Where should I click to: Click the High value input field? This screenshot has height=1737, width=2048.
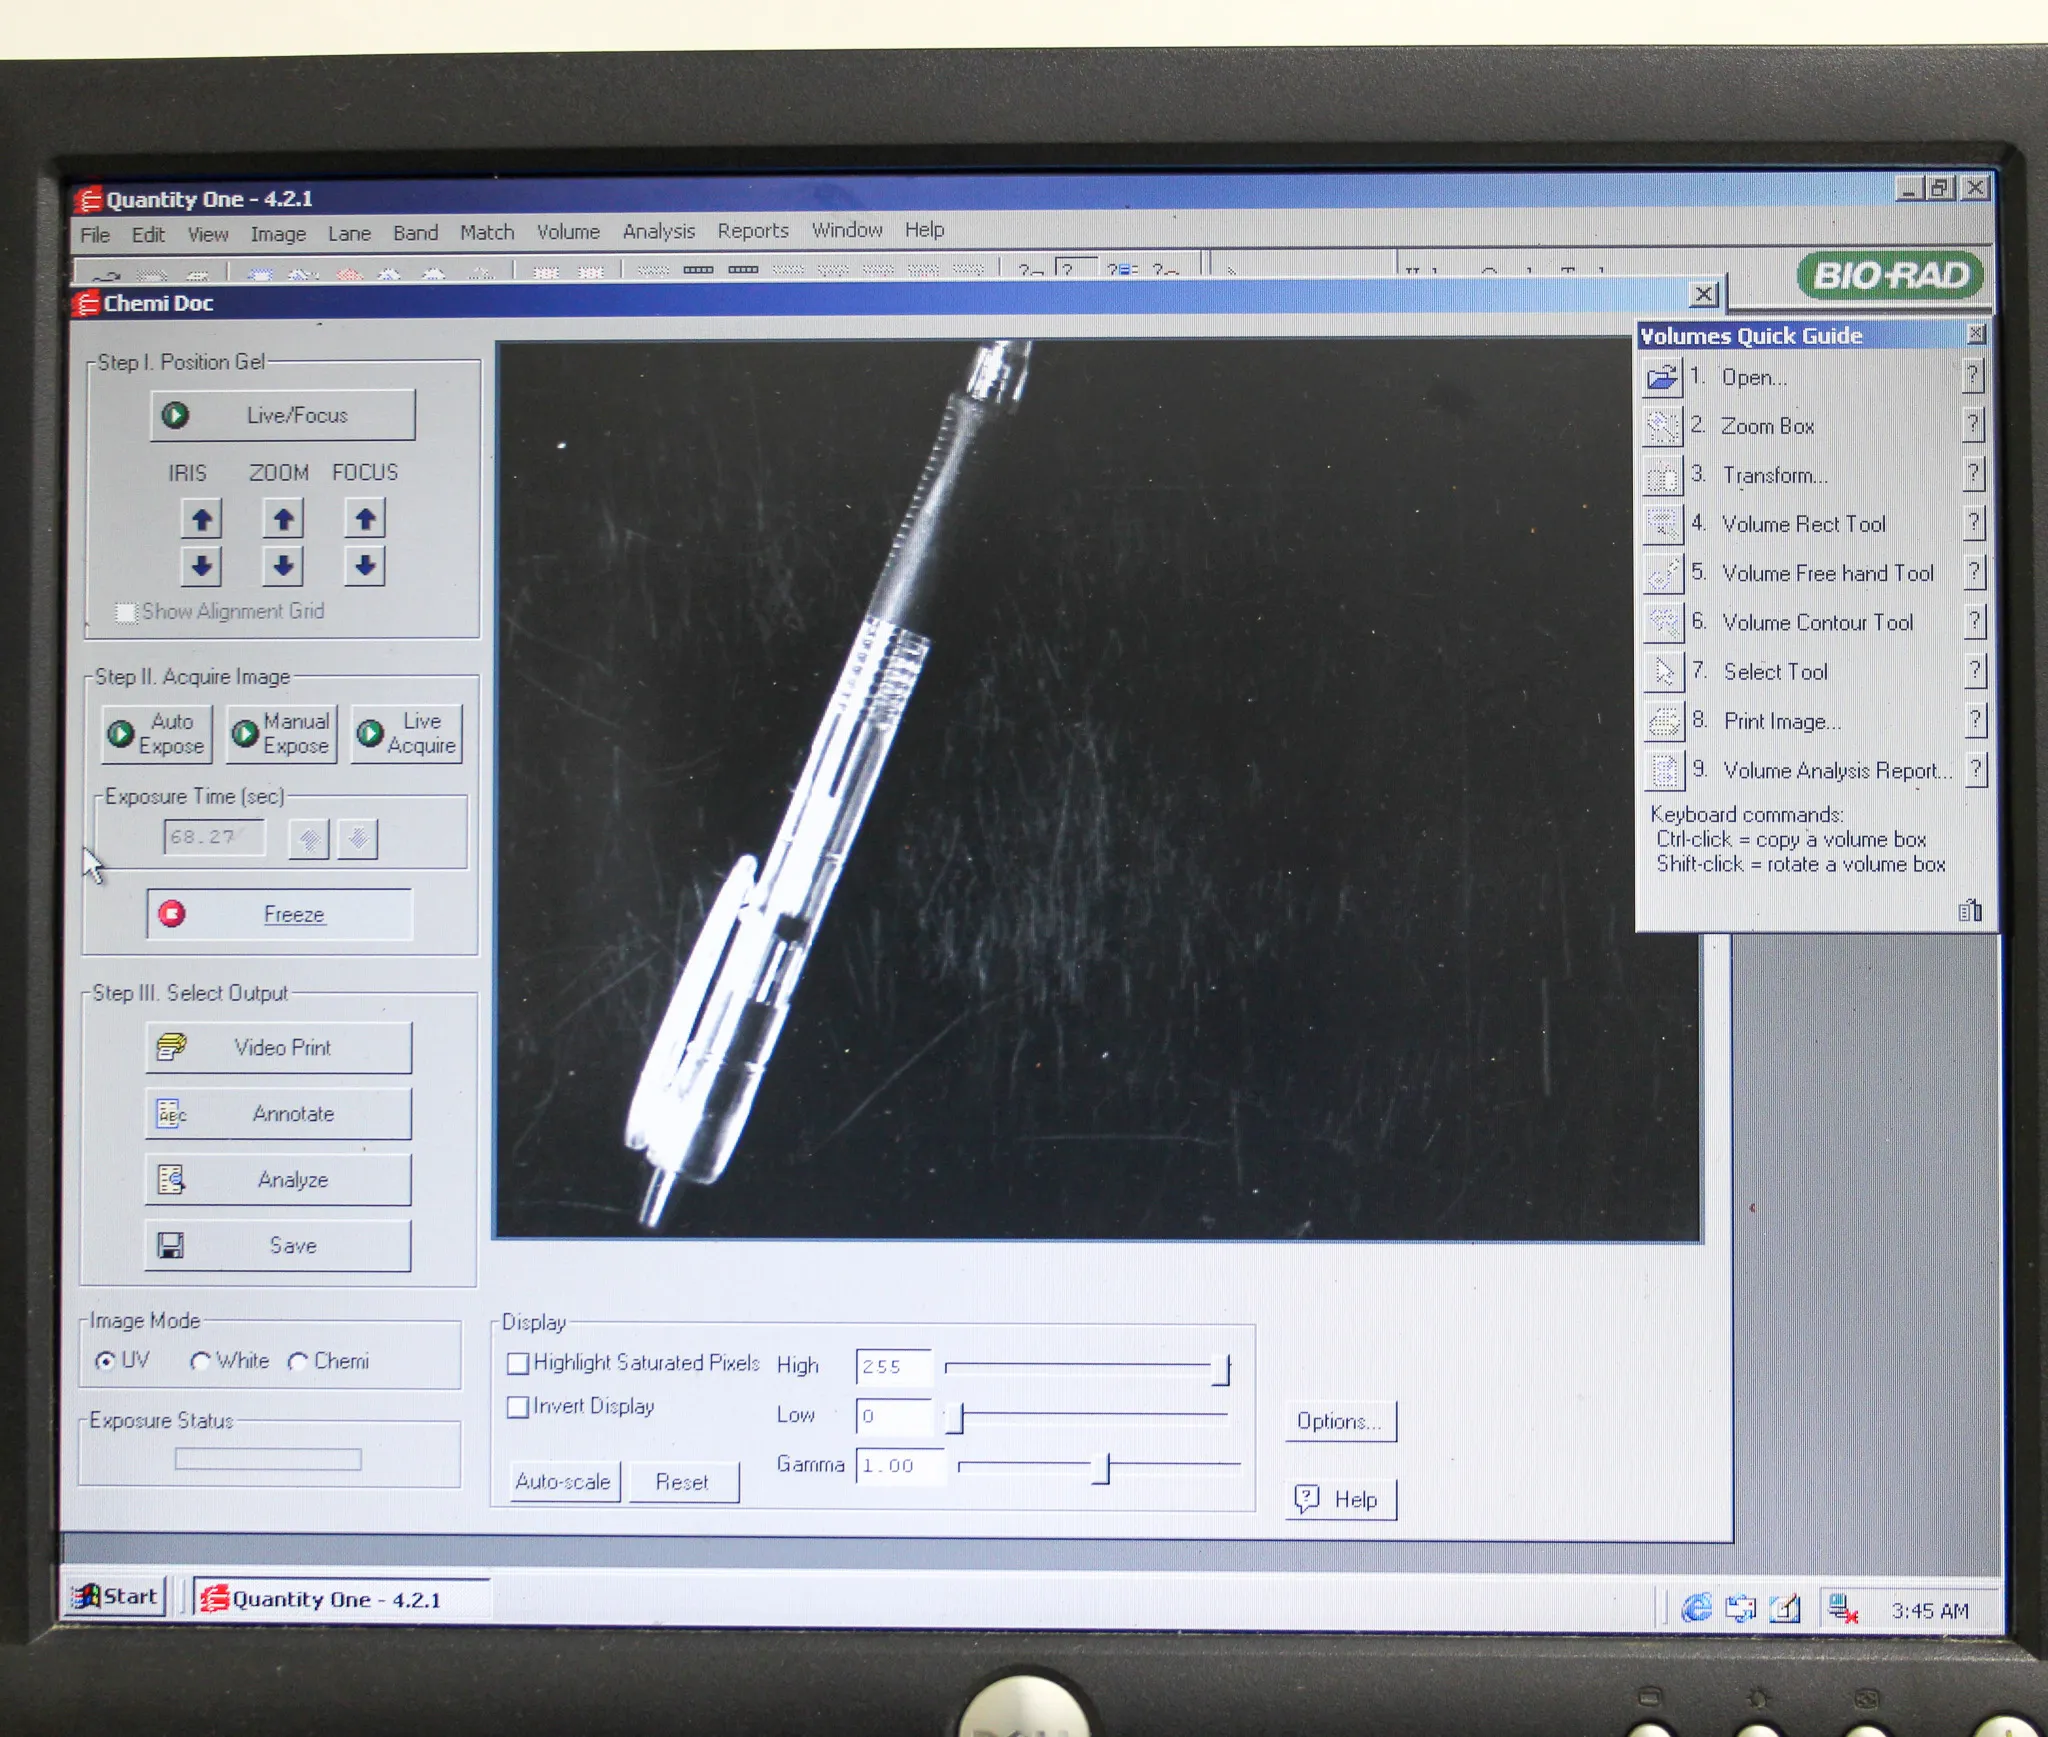coord(894,1366)
